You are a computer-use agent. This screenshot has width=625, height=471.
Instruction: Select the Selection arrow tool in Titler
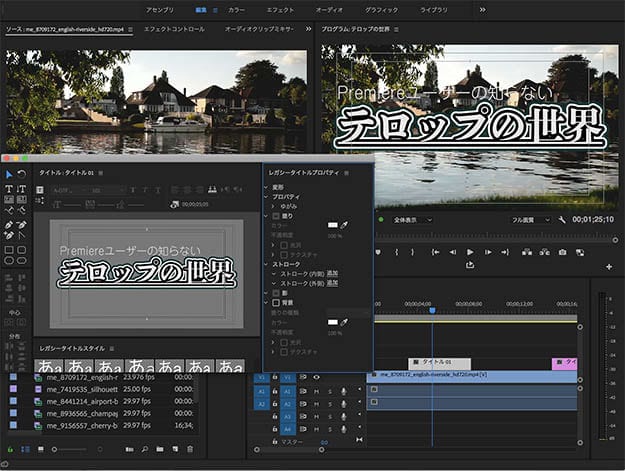tap(9, 175)
